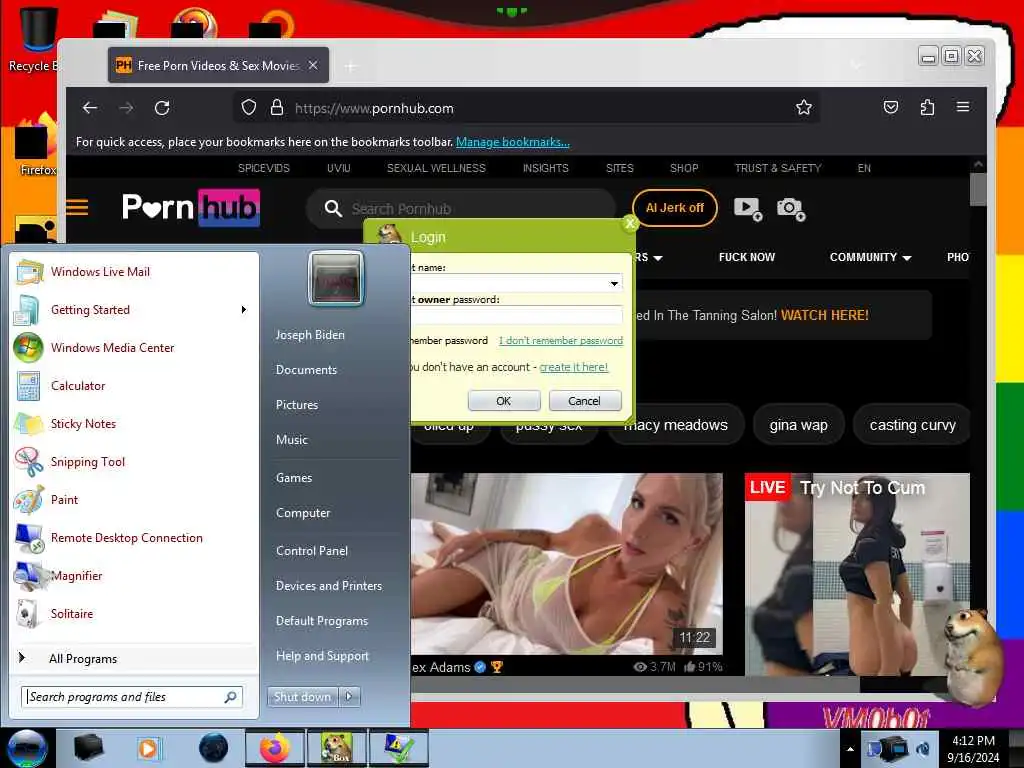Image resolution: width=1024 pixels, height=768 pixels.
Task: Open Windows Media Center from Start menu
Action: (x=134, y=347)
